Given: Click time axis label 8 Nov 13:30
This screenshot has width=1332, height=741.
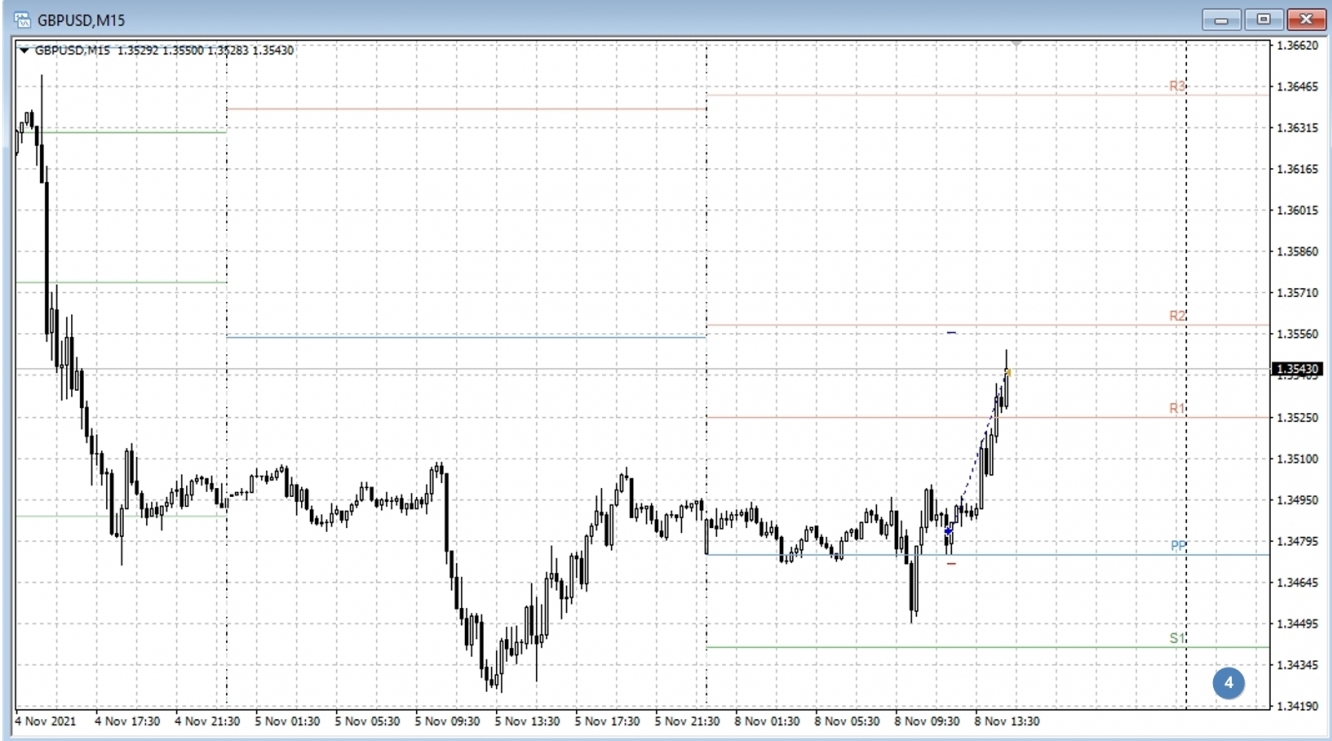Looking at the screenshot, I should click(x=1007, y=720).
